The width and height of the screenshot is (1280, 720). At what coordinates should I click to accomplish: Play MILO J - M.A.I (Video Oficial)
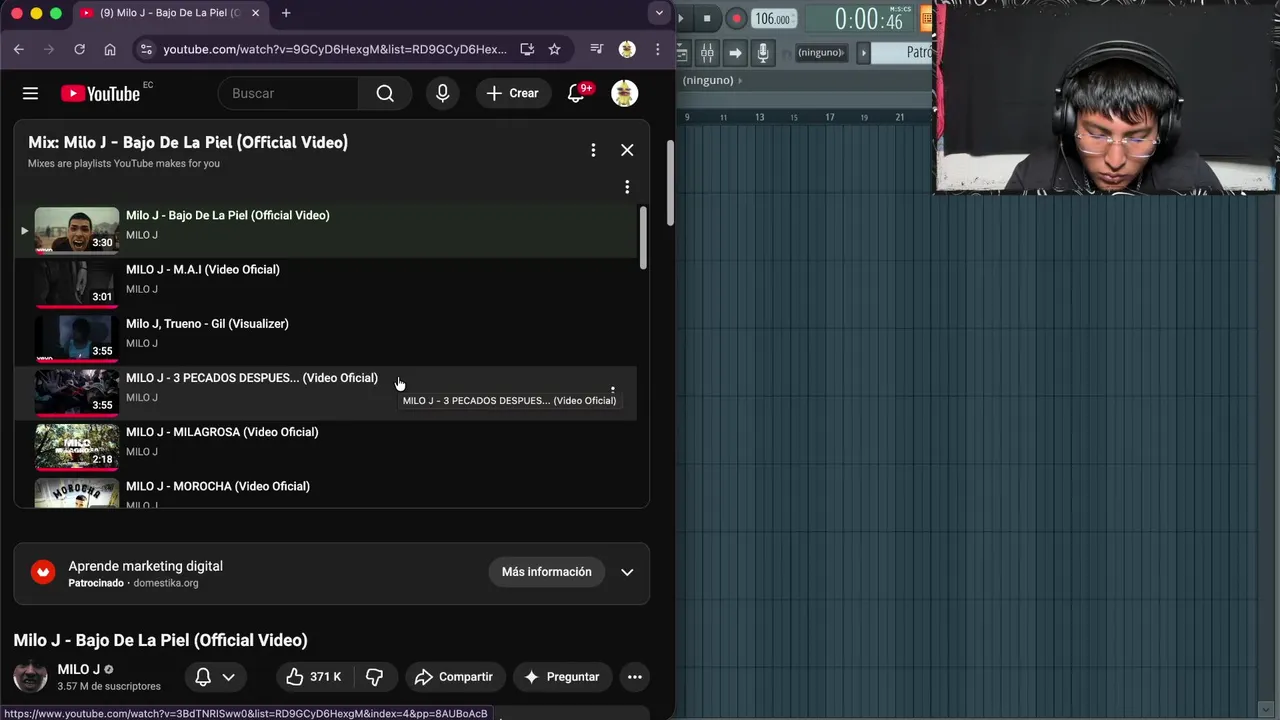(x=202, y=269)
